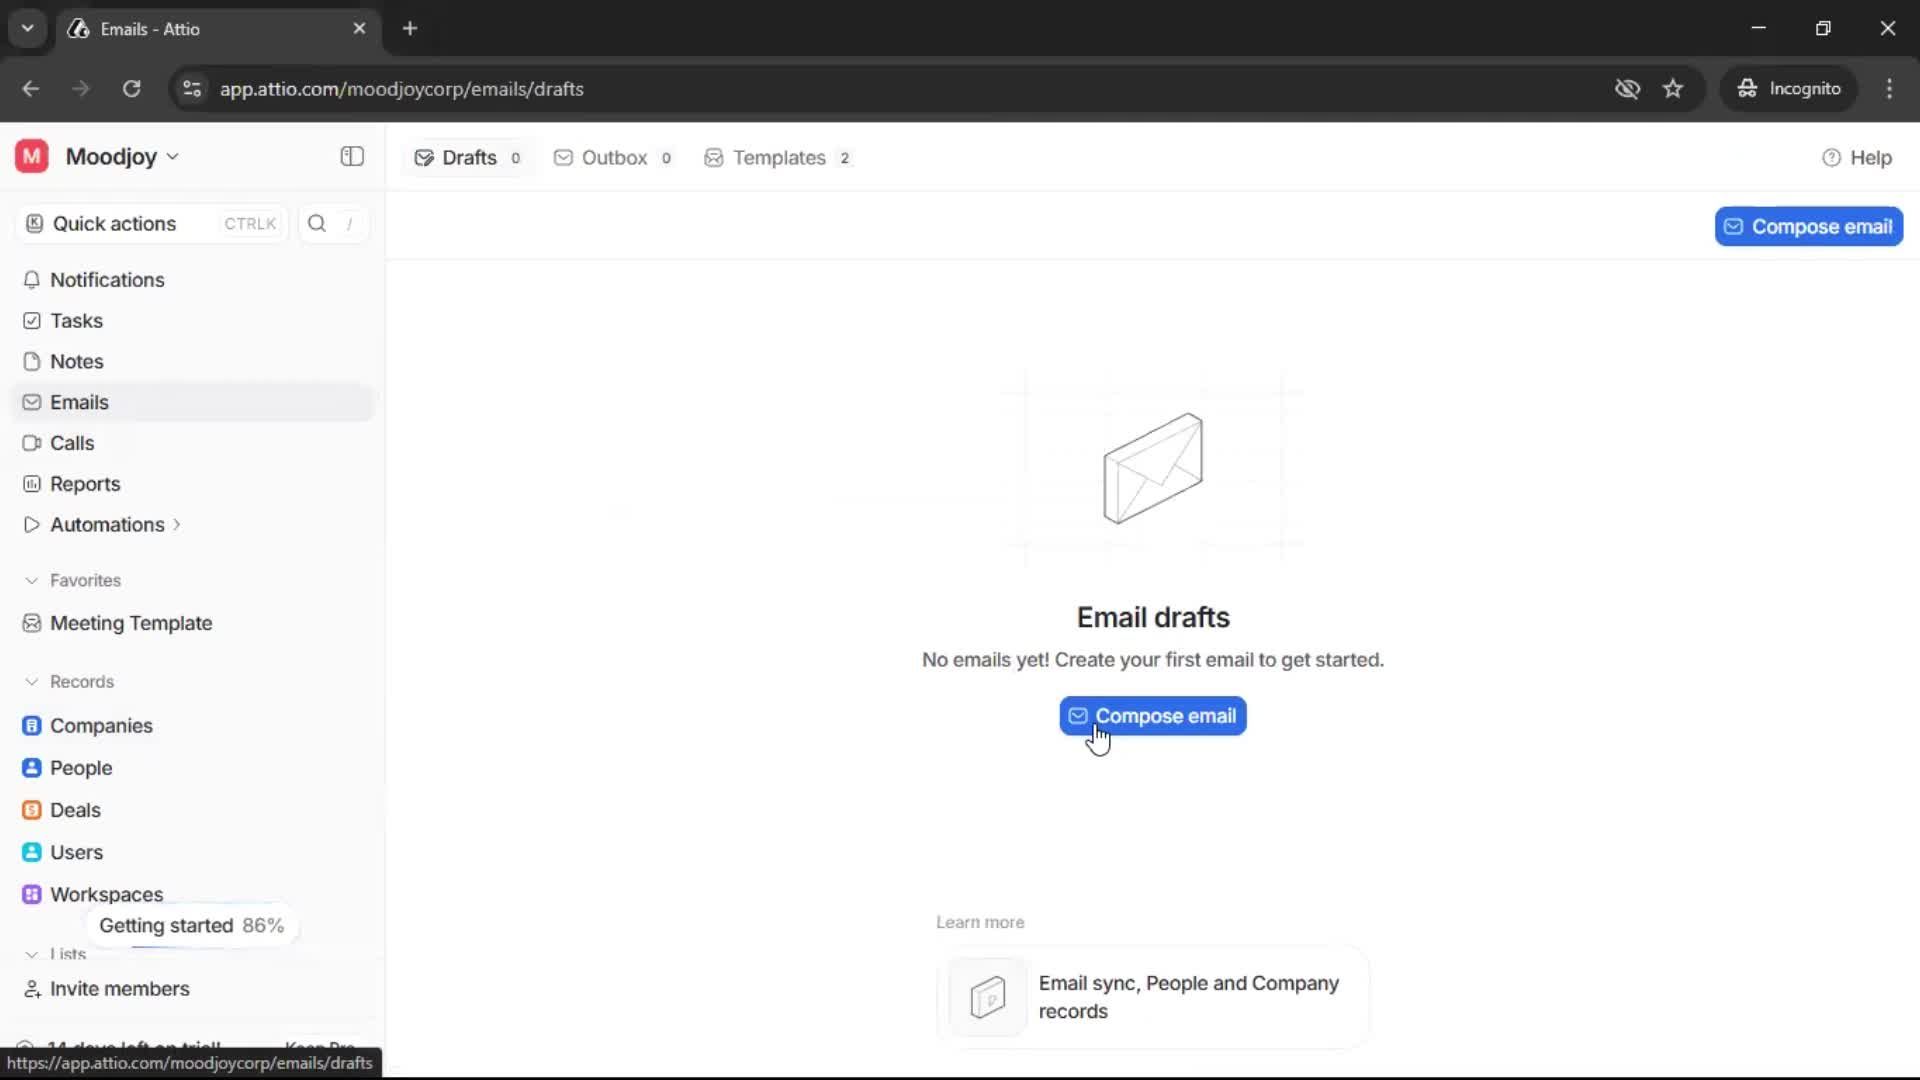This screenshot has width=1920, height=1080.
Task: Open Quick actions command bar
Action: point(152,224)
